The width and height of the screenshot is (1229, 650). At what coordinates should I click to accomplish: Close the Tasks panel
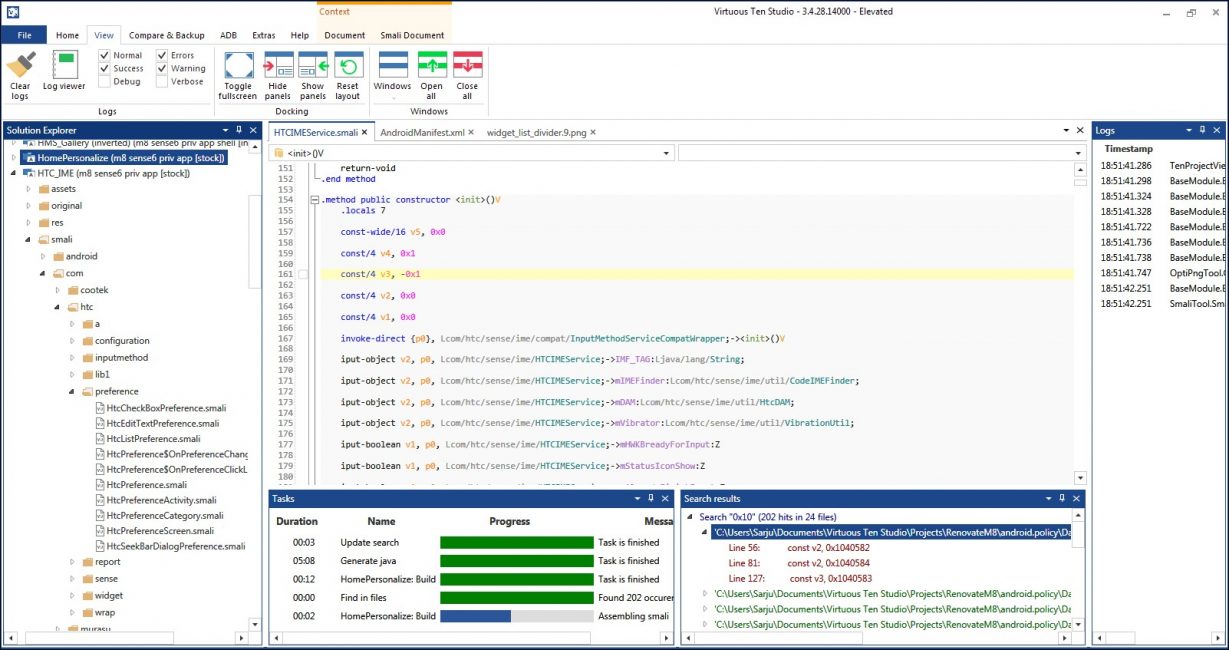pyautogui.click(x=665, y=498)
